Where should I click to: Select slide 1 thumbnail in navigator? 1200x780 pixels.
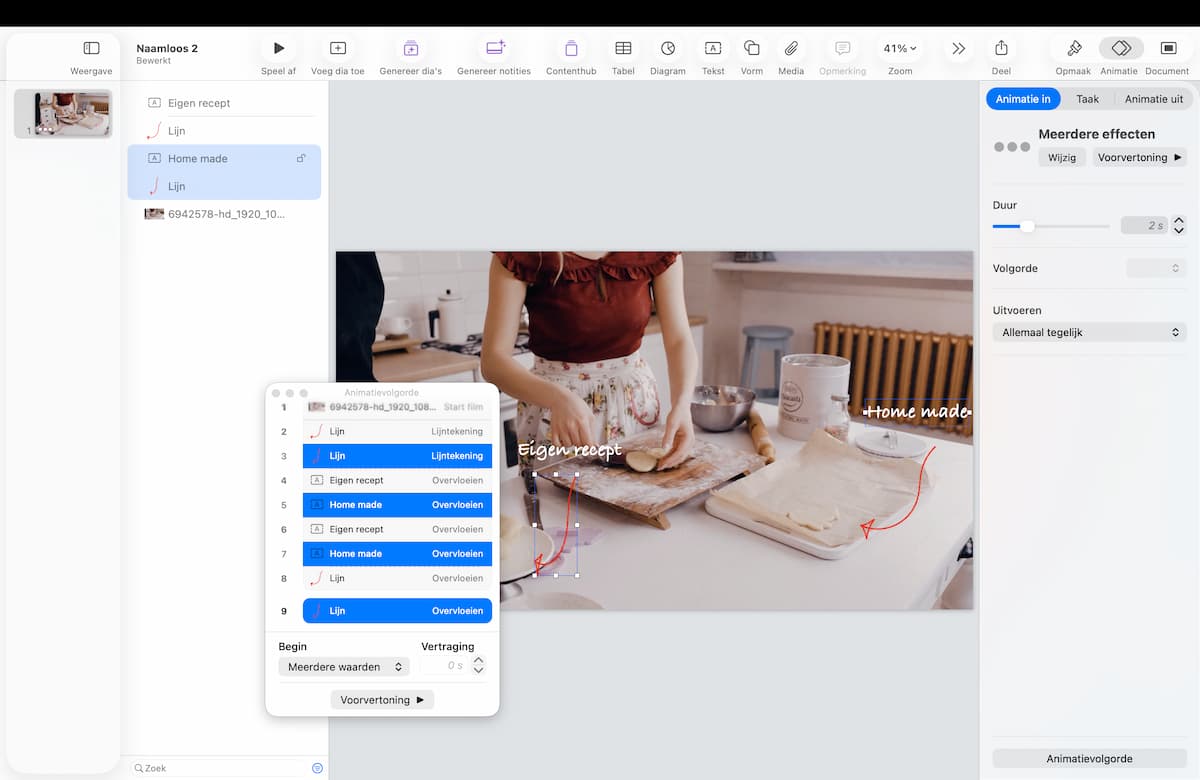pyautogui.click(x=63, y=114)
